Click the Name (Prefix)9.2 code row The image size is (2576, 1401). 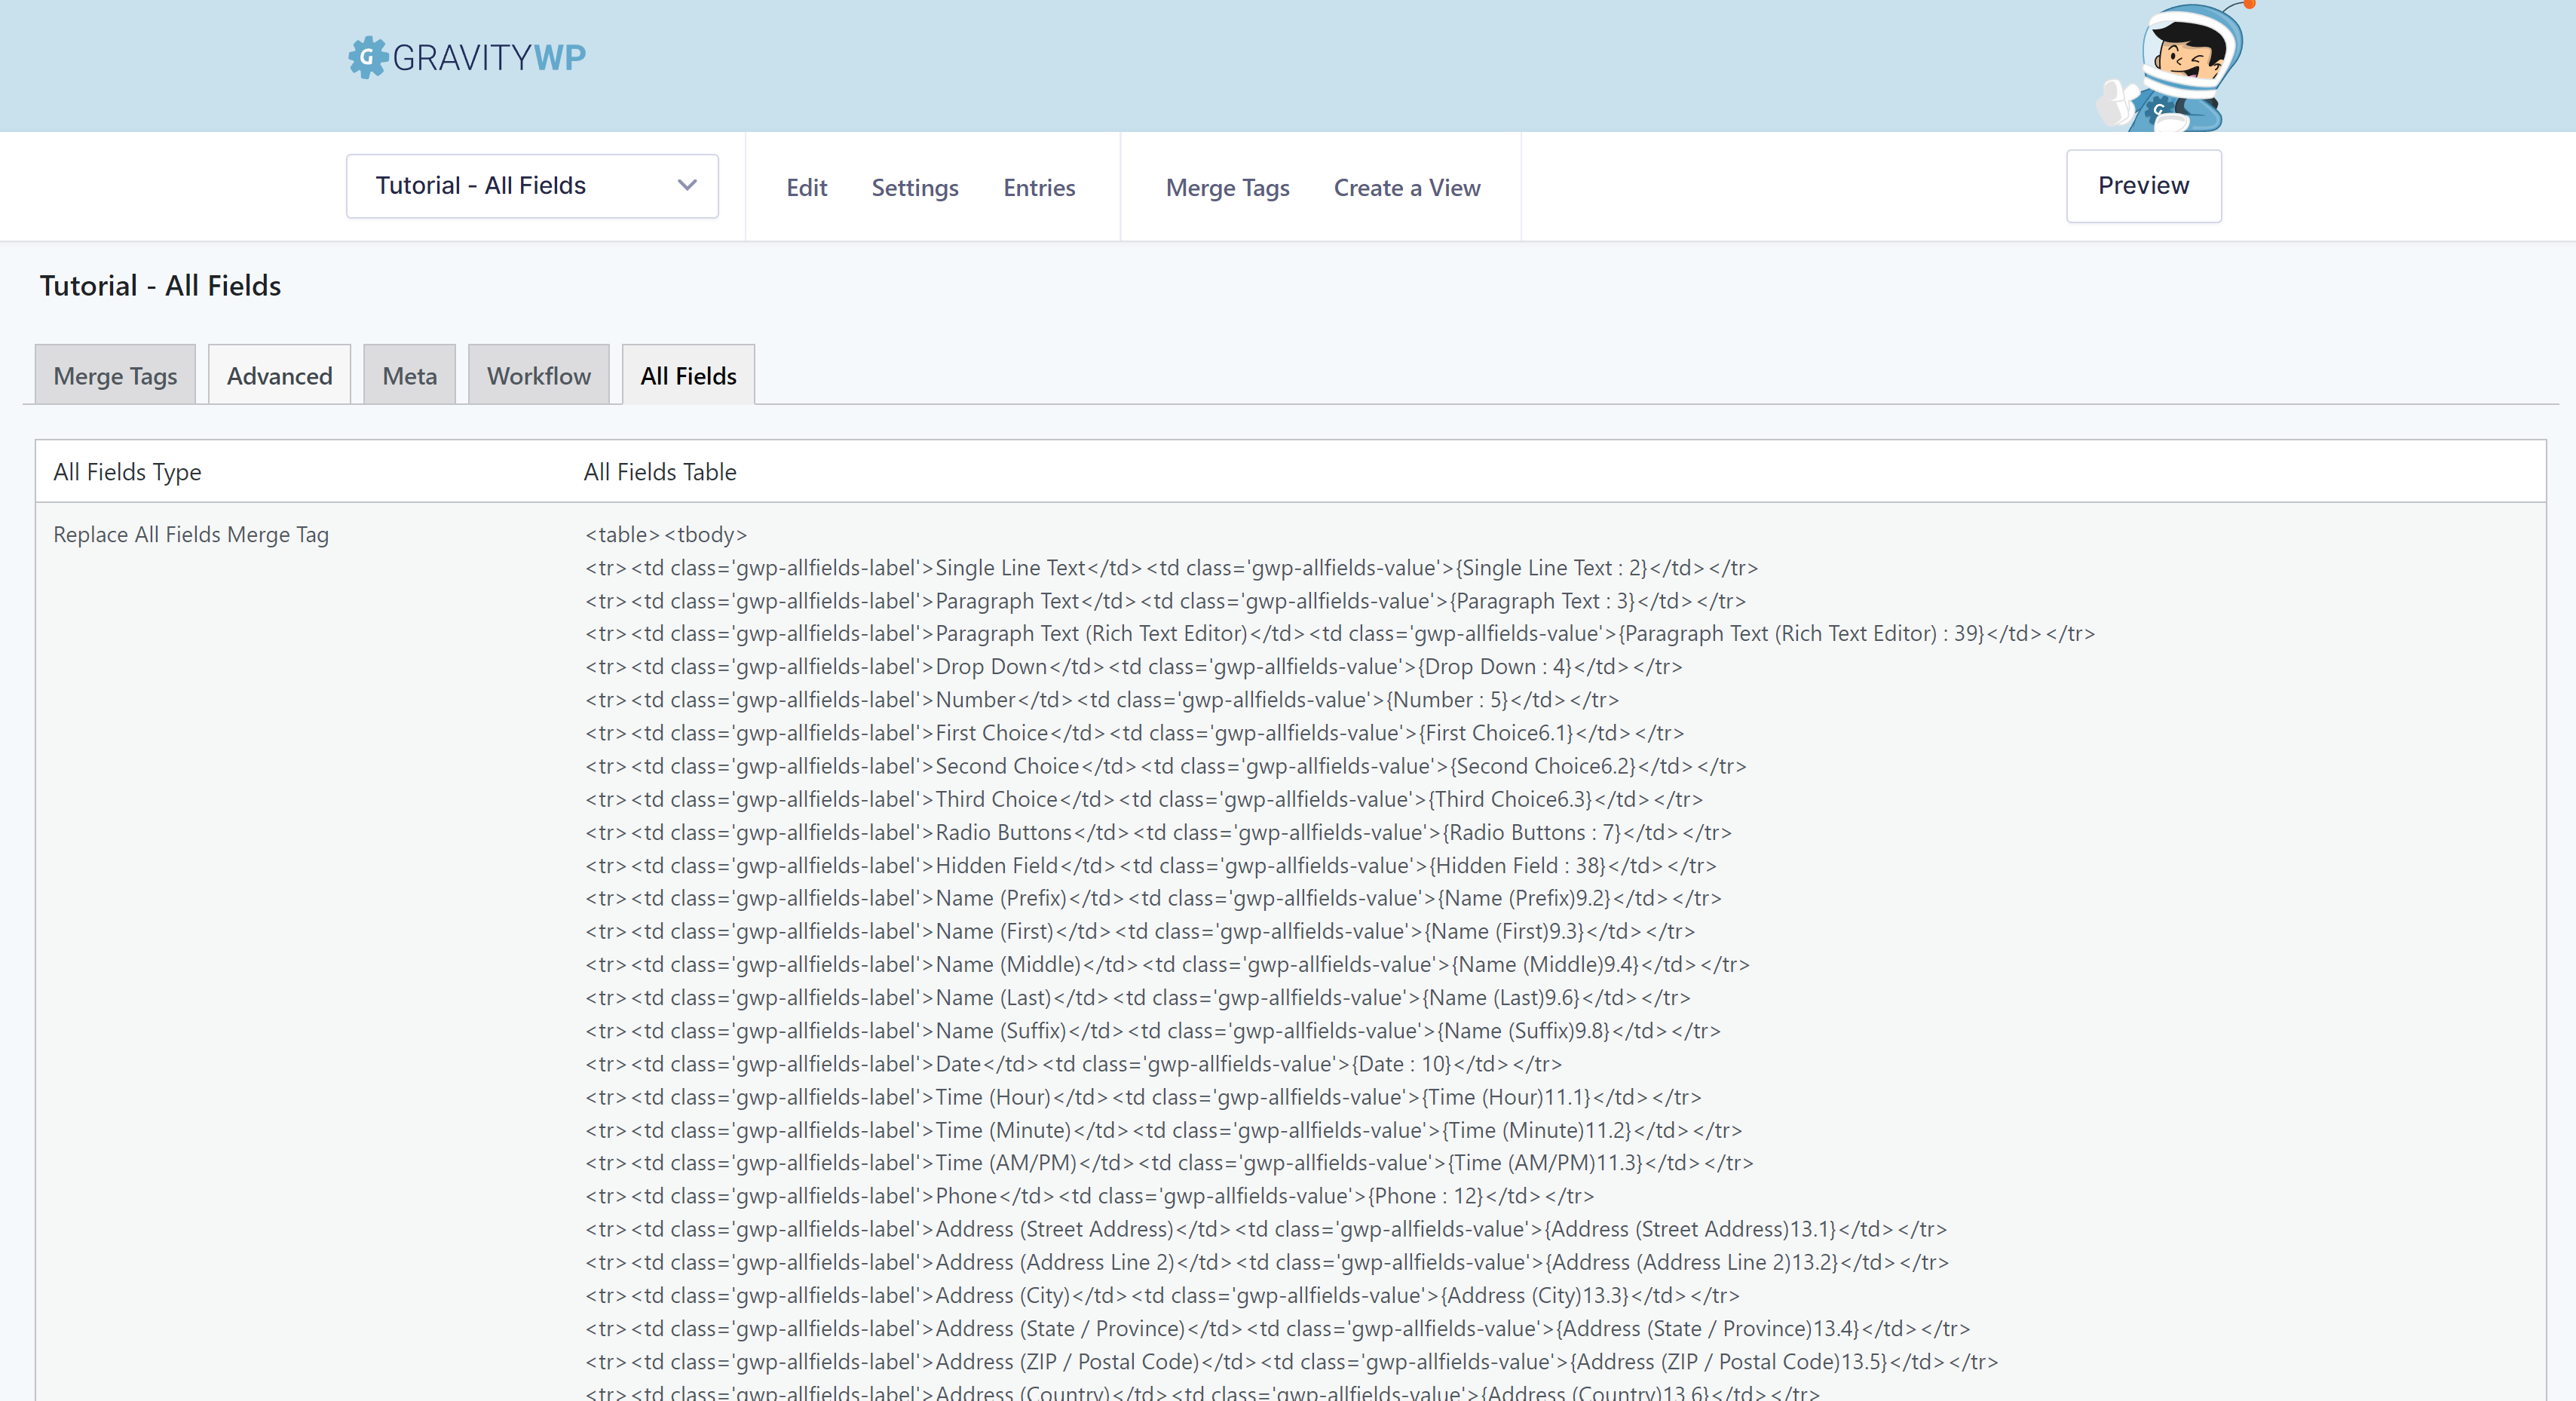[x=1153, y=898]
